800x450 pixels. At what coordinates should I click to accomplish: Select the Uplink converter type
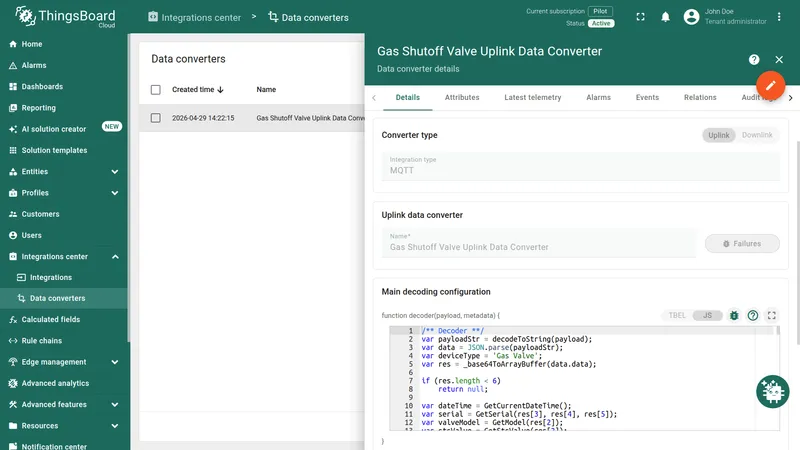pyautogui.click(x=718, y=135)
